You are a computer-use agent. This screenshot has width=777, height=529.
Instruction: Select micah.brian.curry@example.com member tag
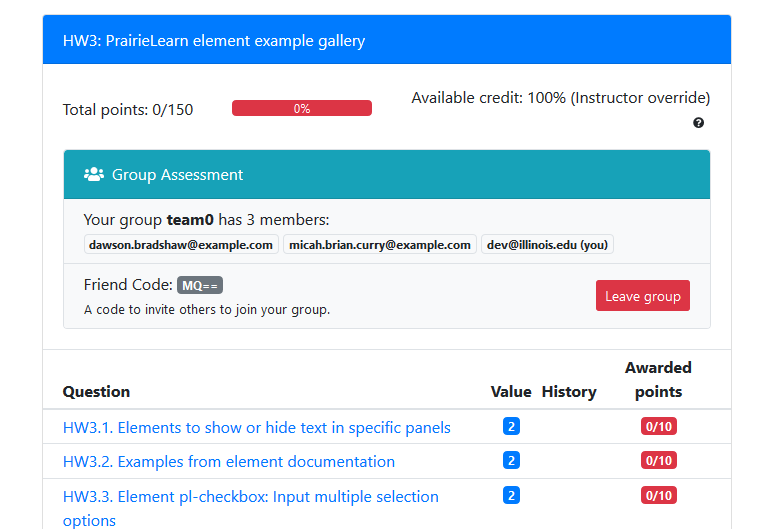[x=380, y=244]
